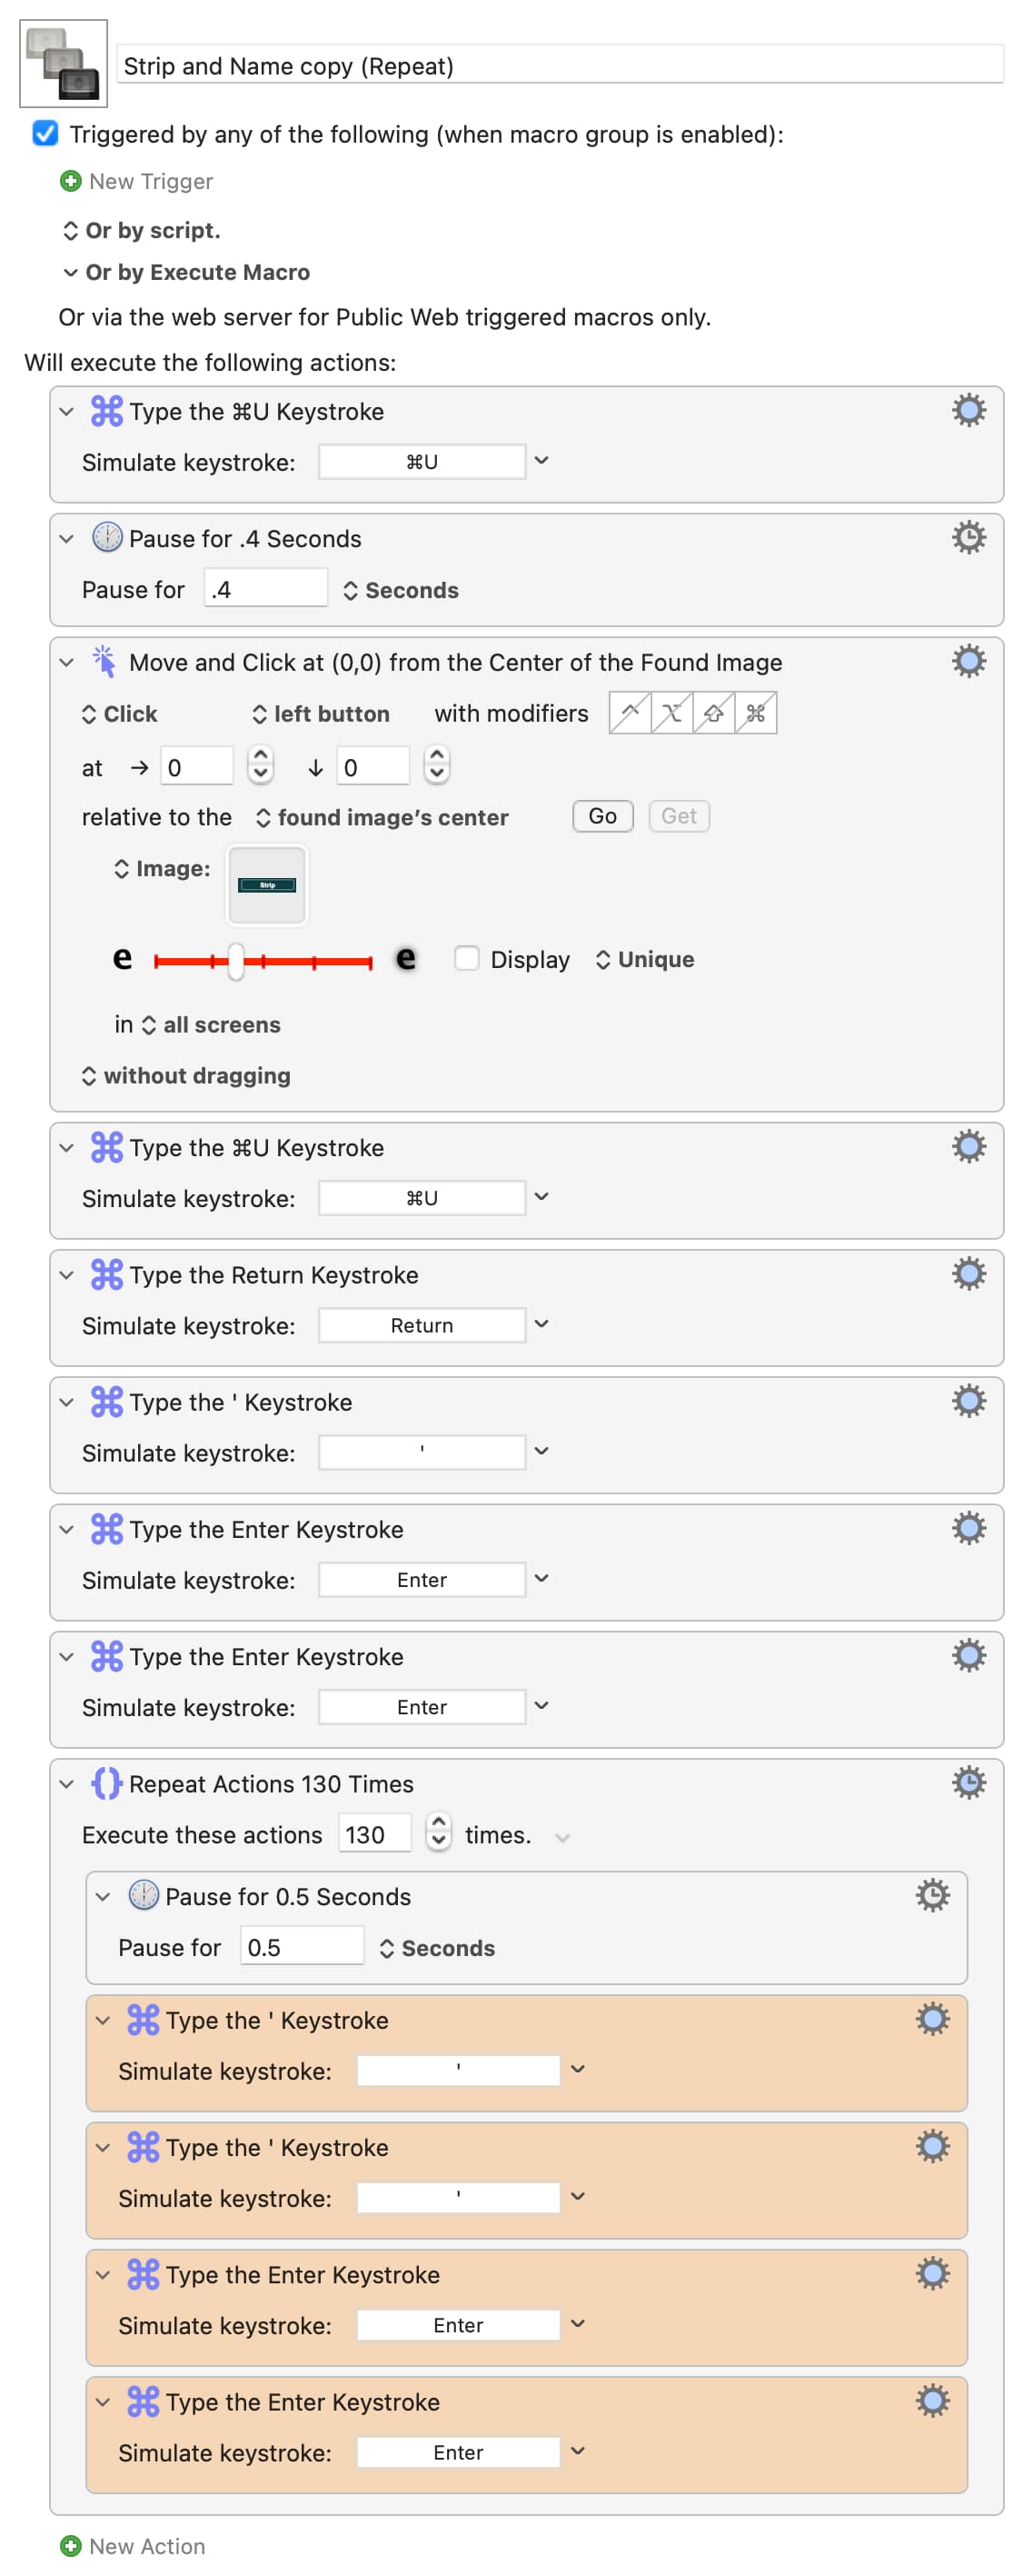
Task: Open gear menu for Type the Return Keystroke
Action: coord(967,1273)
